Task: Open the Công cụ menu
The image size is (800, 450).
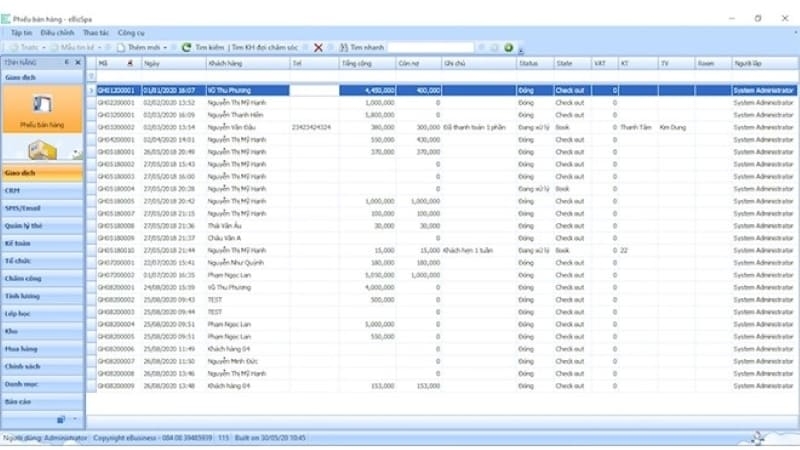Action: pyautogui.click(x=130, y=33)
